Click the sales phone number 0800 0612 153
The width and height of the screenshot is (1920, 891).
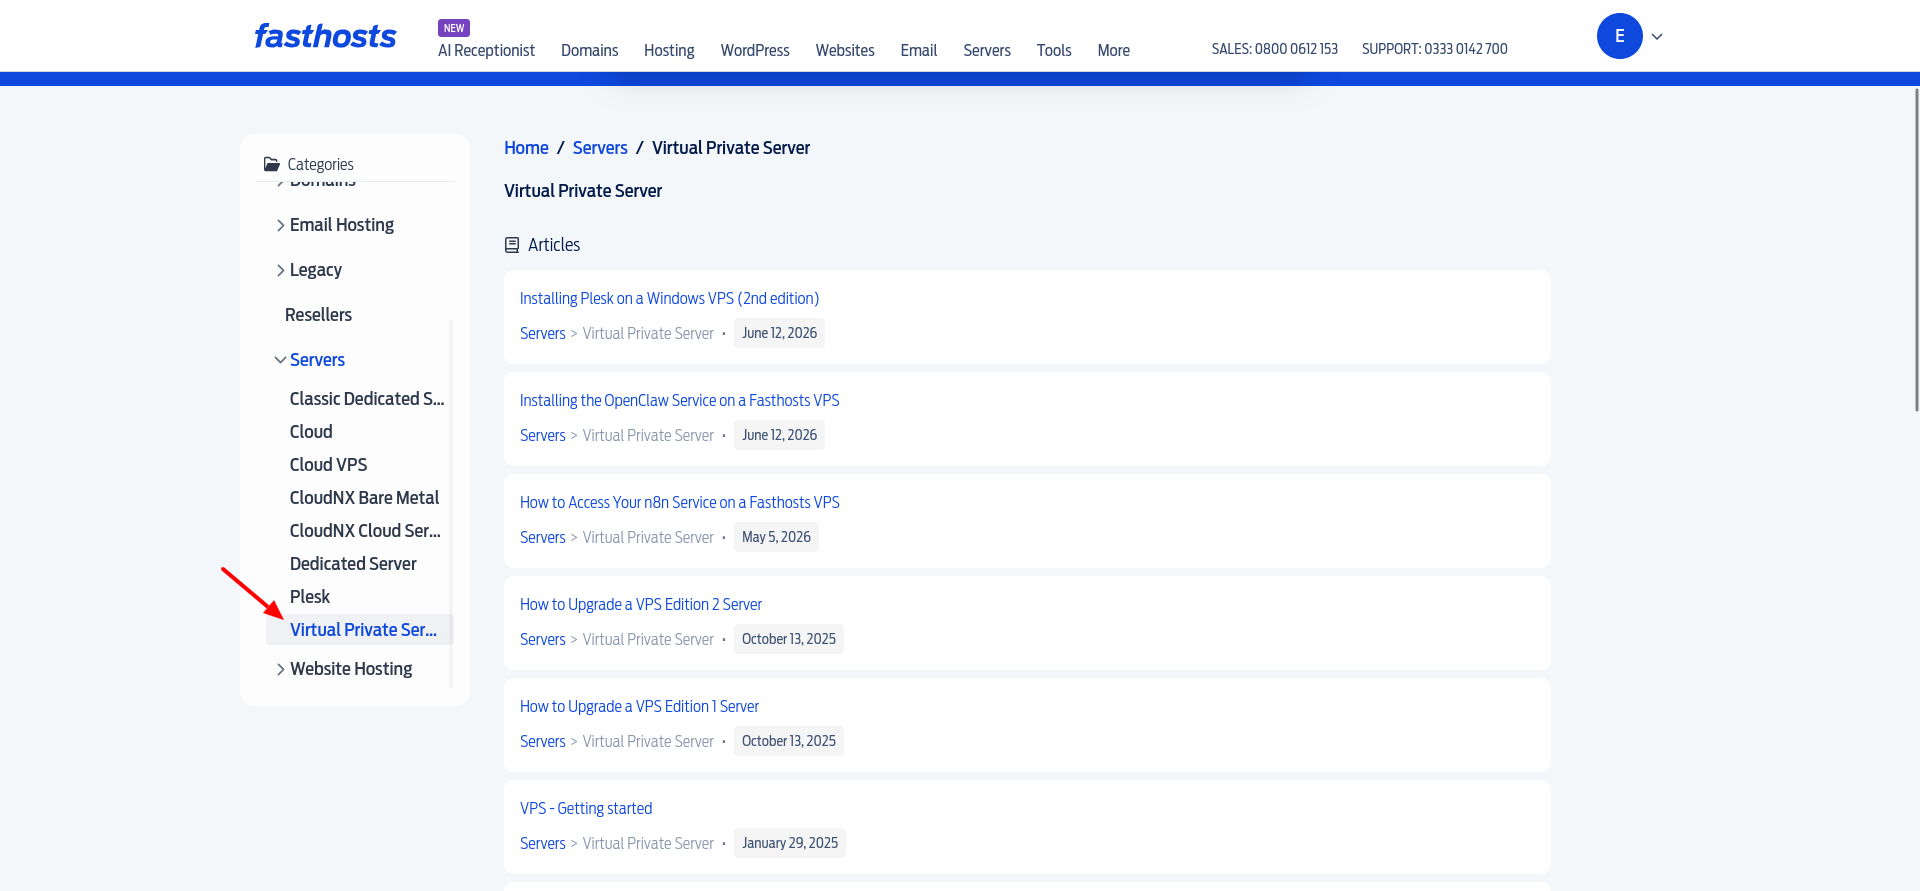pos(1296,49)
